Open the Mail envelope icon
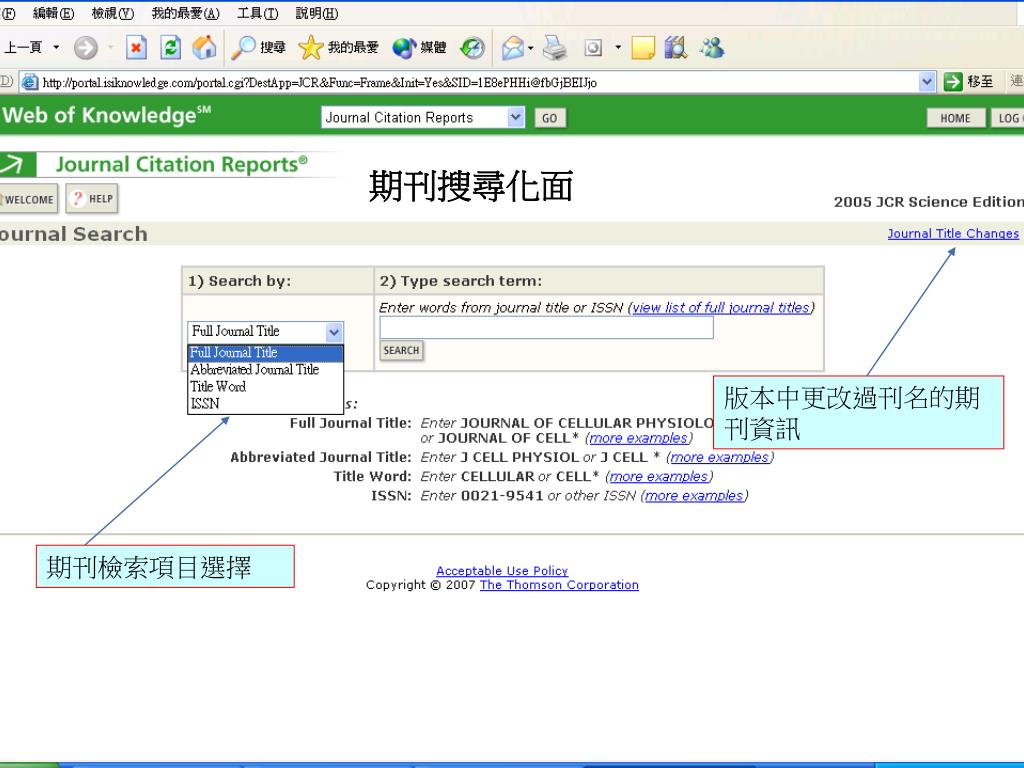Screen dimensions: 1024x768 tap(512, 48)
